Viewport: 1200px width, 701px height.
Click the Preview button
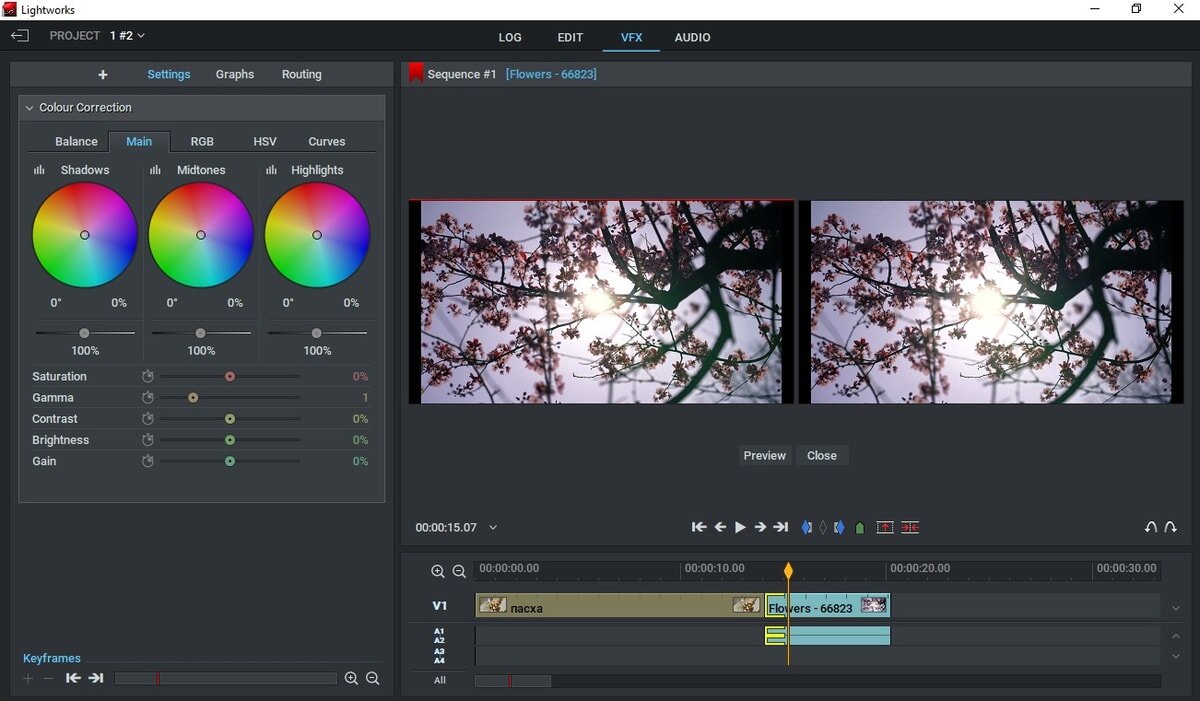point(764,455)
